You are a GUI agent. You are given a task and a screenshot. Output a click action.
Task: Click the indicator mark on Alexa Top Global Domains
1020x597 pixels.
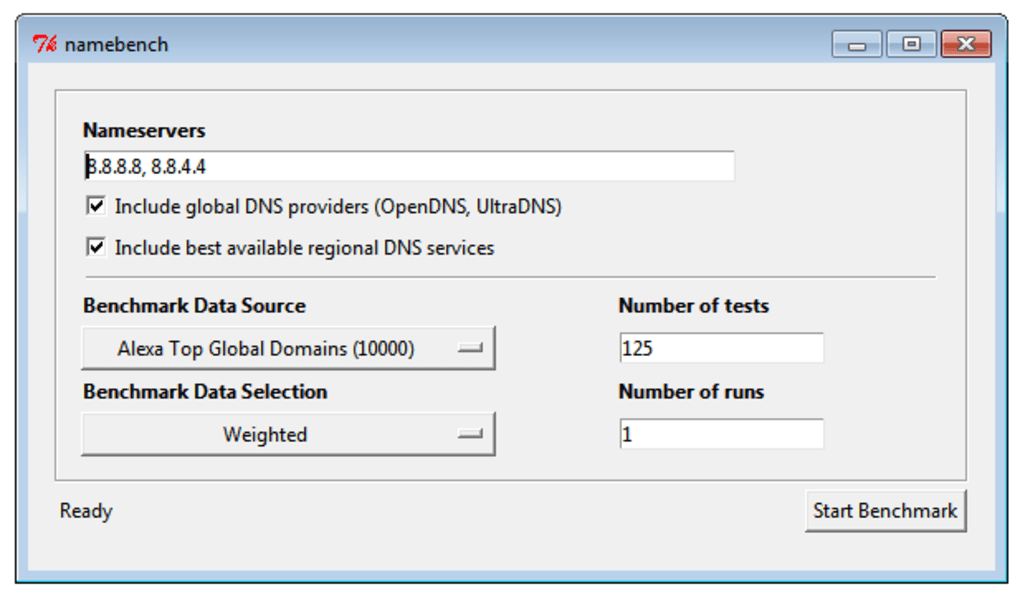click(469, 348)
